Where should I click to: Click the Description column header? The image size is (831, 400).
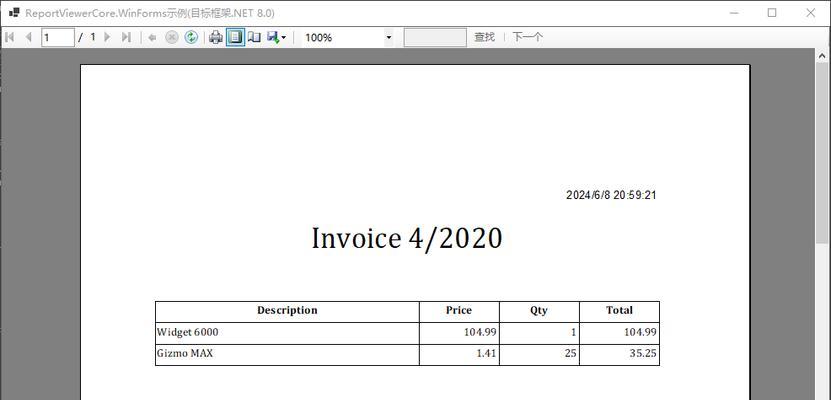click(287, 310)
